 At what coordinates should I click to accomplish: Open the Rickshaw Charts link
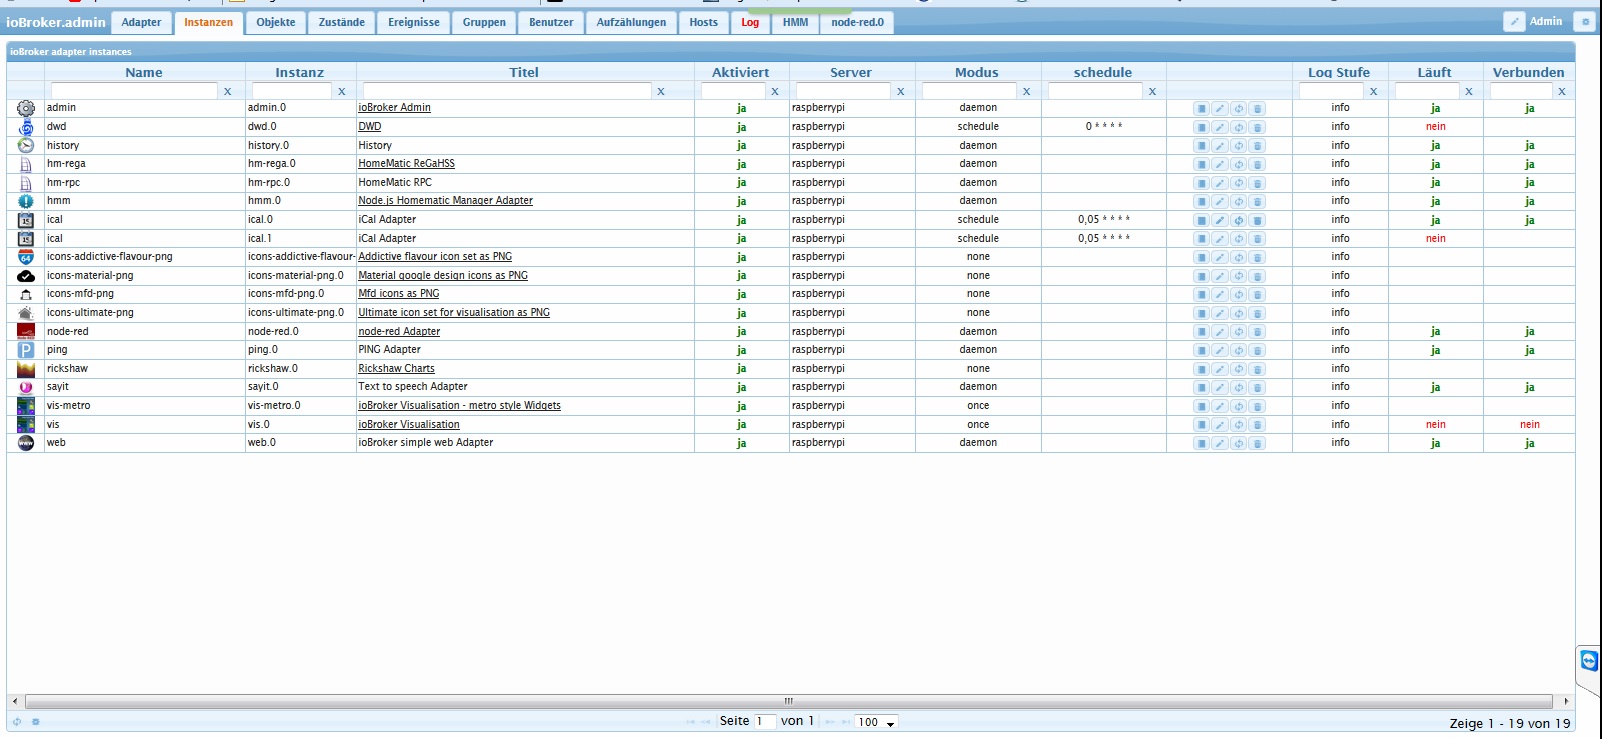click(396, 369)
